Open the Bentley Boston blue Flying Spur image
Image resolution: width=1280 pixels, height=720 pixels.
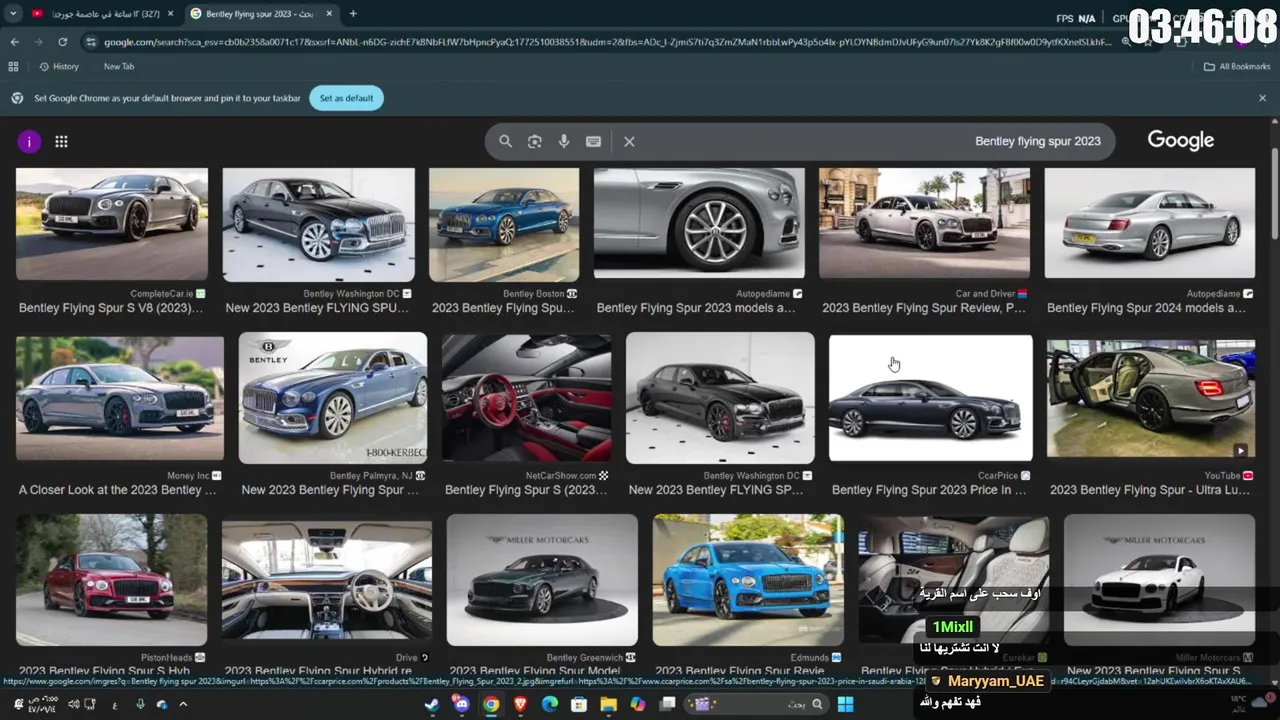[504, 224]
